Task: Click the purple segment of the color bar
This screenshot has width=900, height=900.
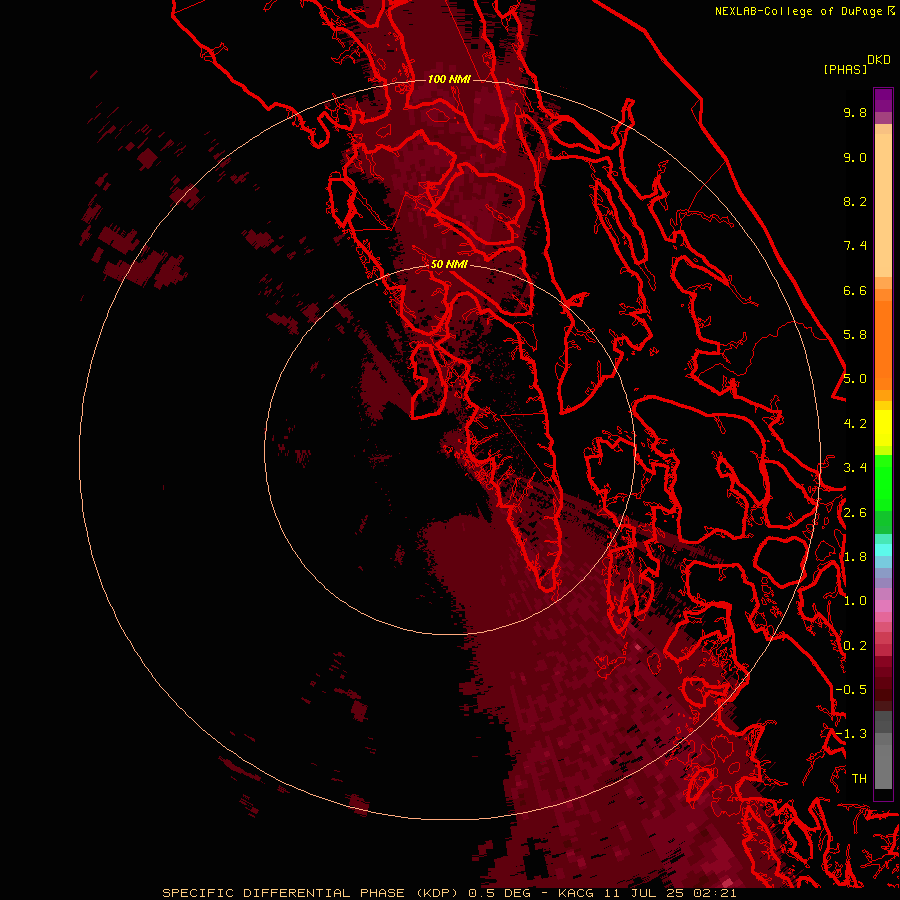Action: point(883,99)
